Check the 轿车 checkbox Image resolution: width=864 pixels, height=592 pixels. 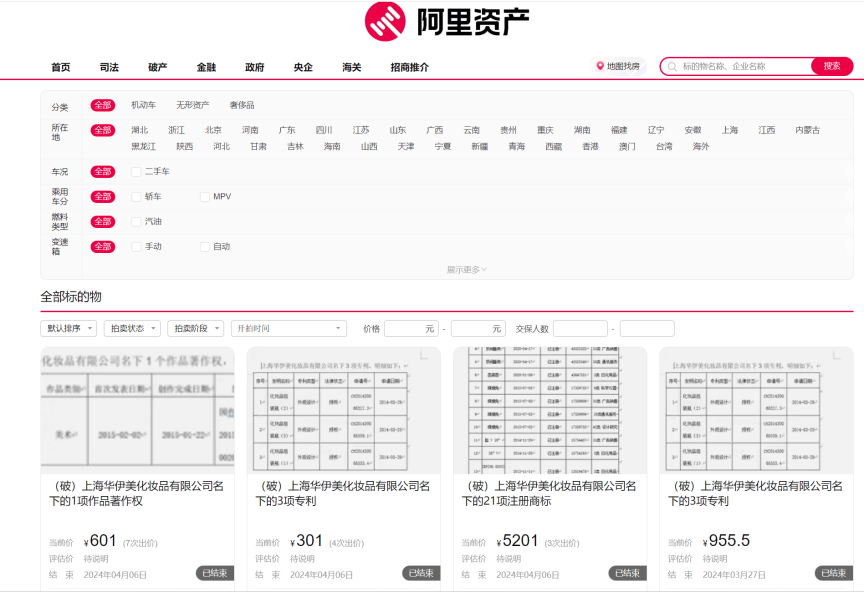[x=136, y=197]
